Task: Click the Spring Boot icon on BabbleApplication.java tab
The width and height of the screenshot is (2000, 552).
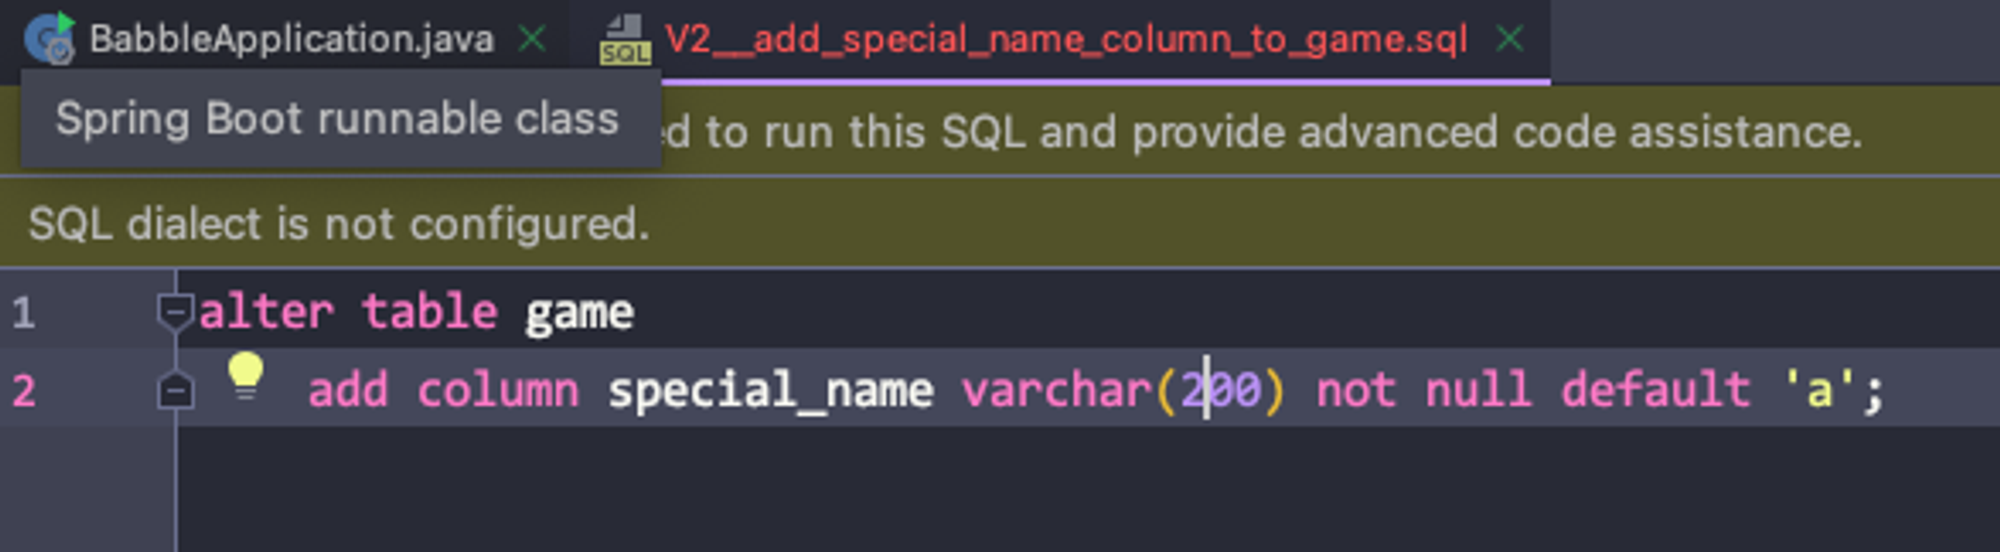Action: (50, 38)
